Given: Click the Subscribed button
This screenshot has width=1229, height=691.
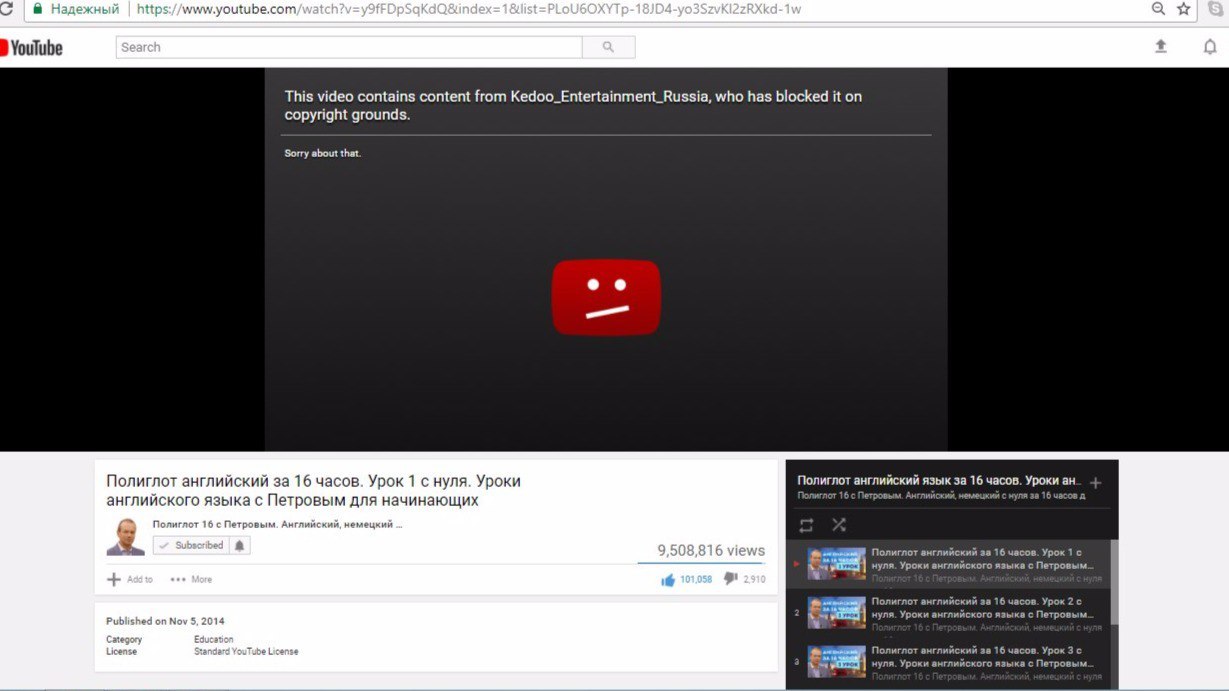Looking at the screenshot, I should click(x=191, y=545).
